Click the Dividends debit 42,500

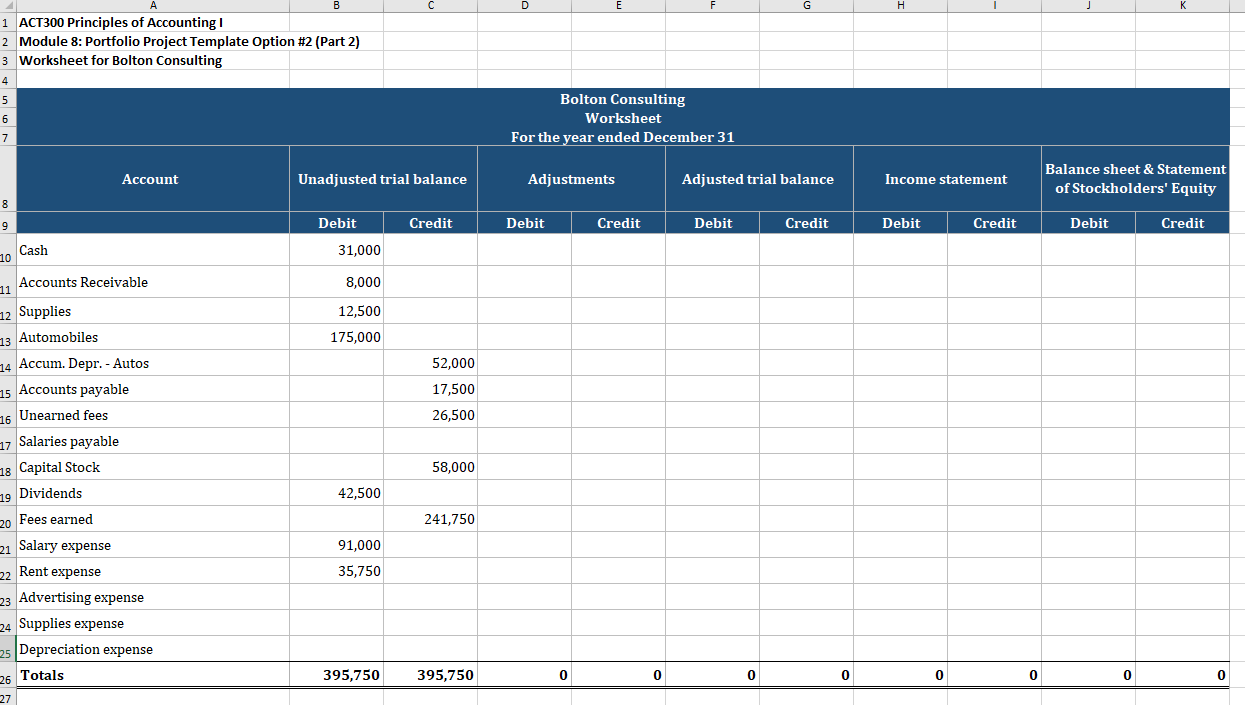tap(336, 493)
